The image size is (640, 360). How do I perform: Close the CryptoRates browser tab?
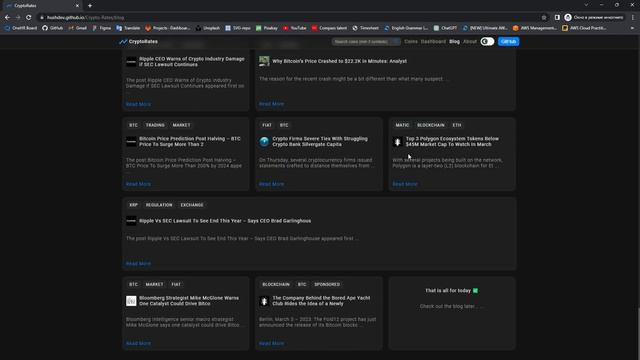click(x=77, y=6)
